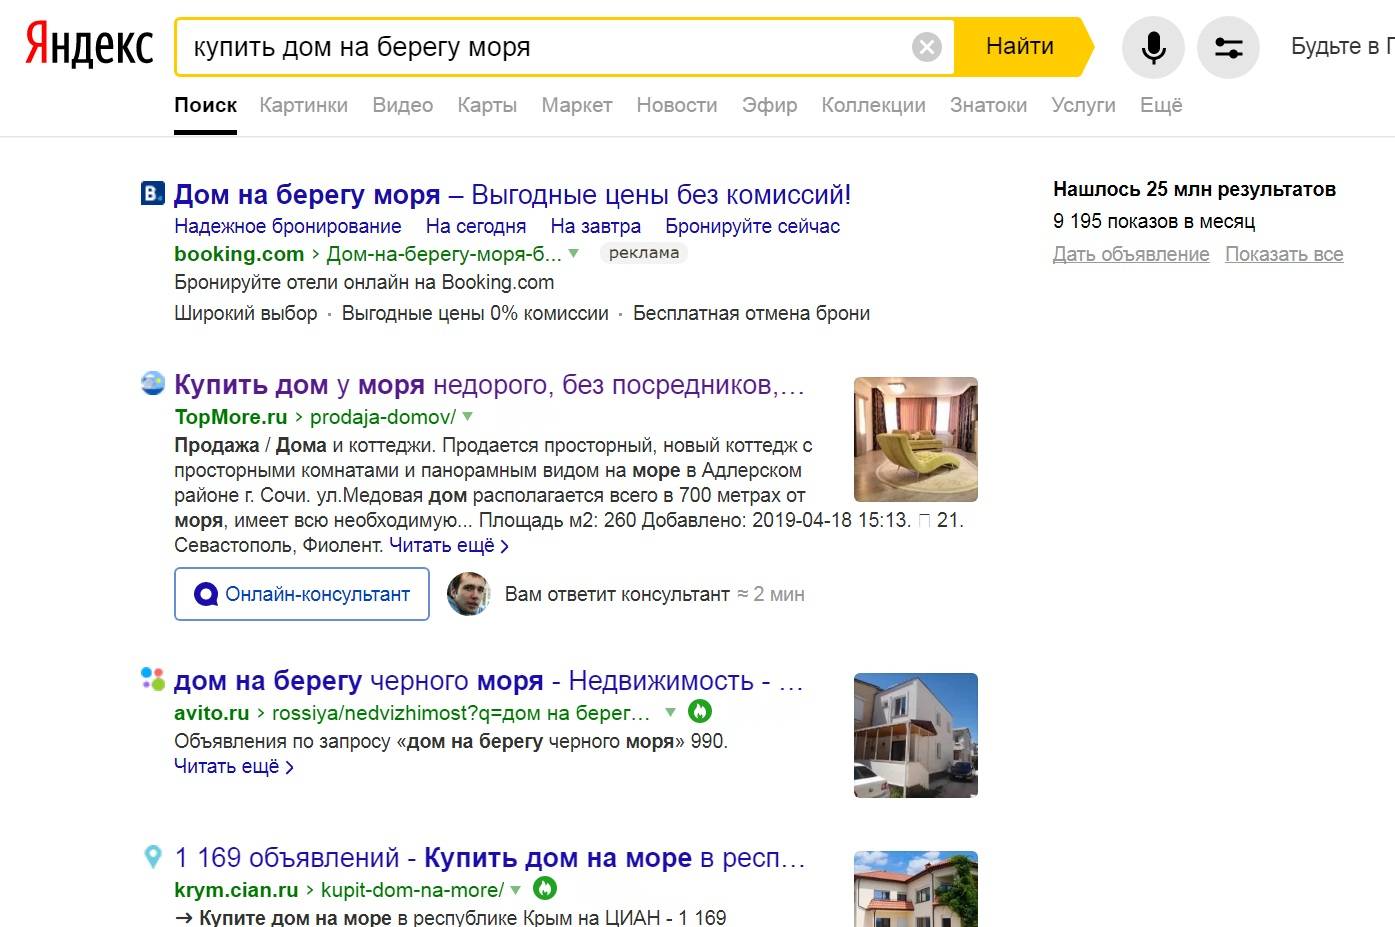This screenshot has height=927, width=1395.
Task: Open дом на берегу черного моря title
Action: click(488, 680)
